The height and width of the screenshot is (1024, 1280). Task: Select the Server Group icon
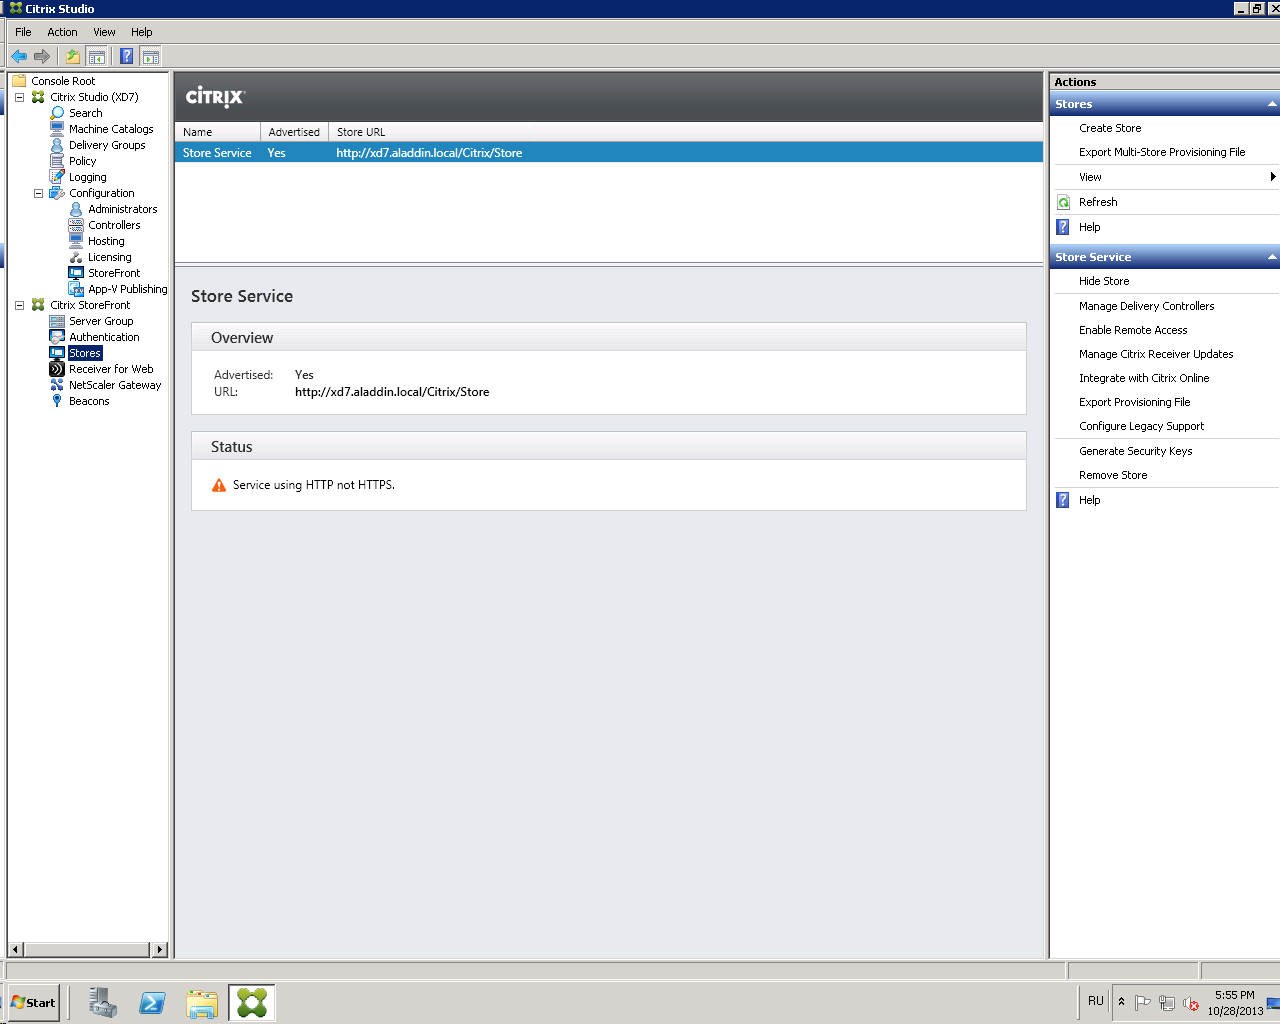click(x=57, y=321)
